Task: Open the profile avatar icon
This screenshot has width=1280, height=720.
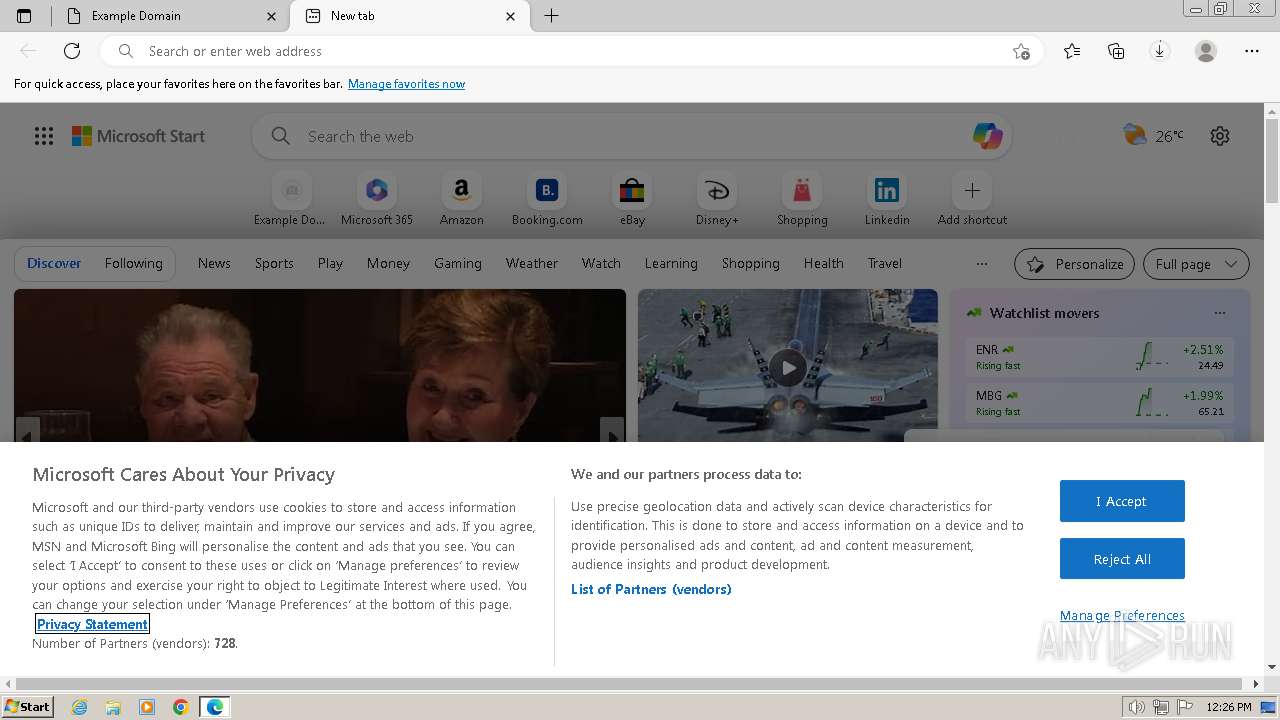Action: 1206,51
